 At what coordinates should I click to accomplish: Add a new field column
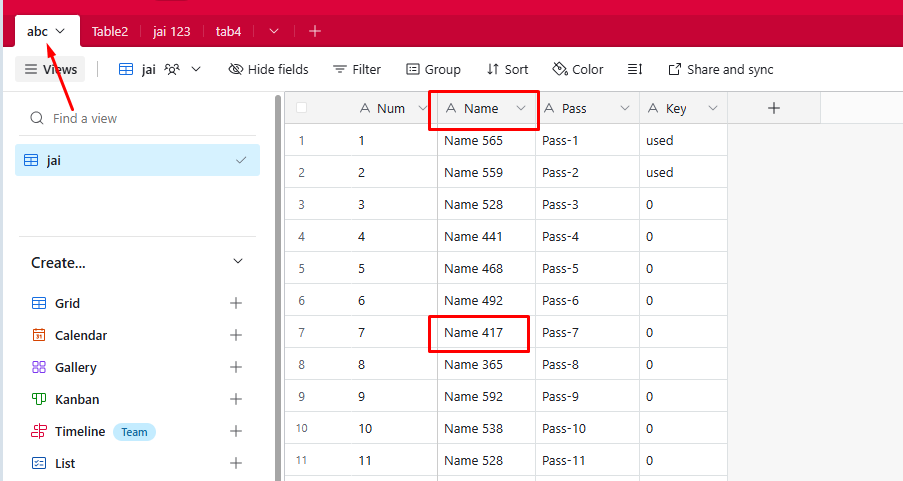773,108
